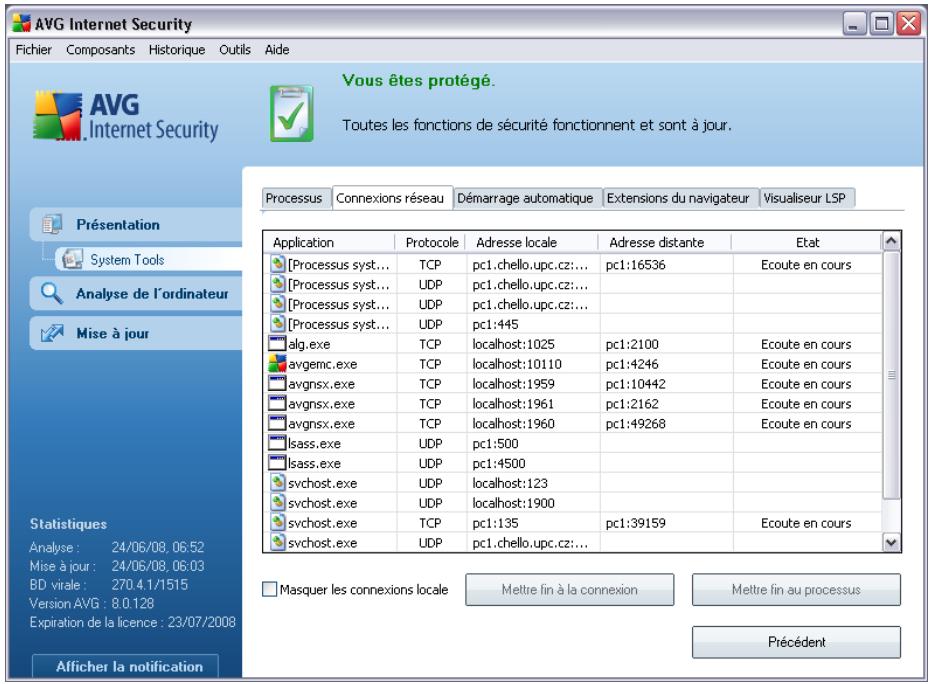This screenshot has height=684, width=932.
Task: Sort by the Etat column header
Action: (x=807, y=242)
